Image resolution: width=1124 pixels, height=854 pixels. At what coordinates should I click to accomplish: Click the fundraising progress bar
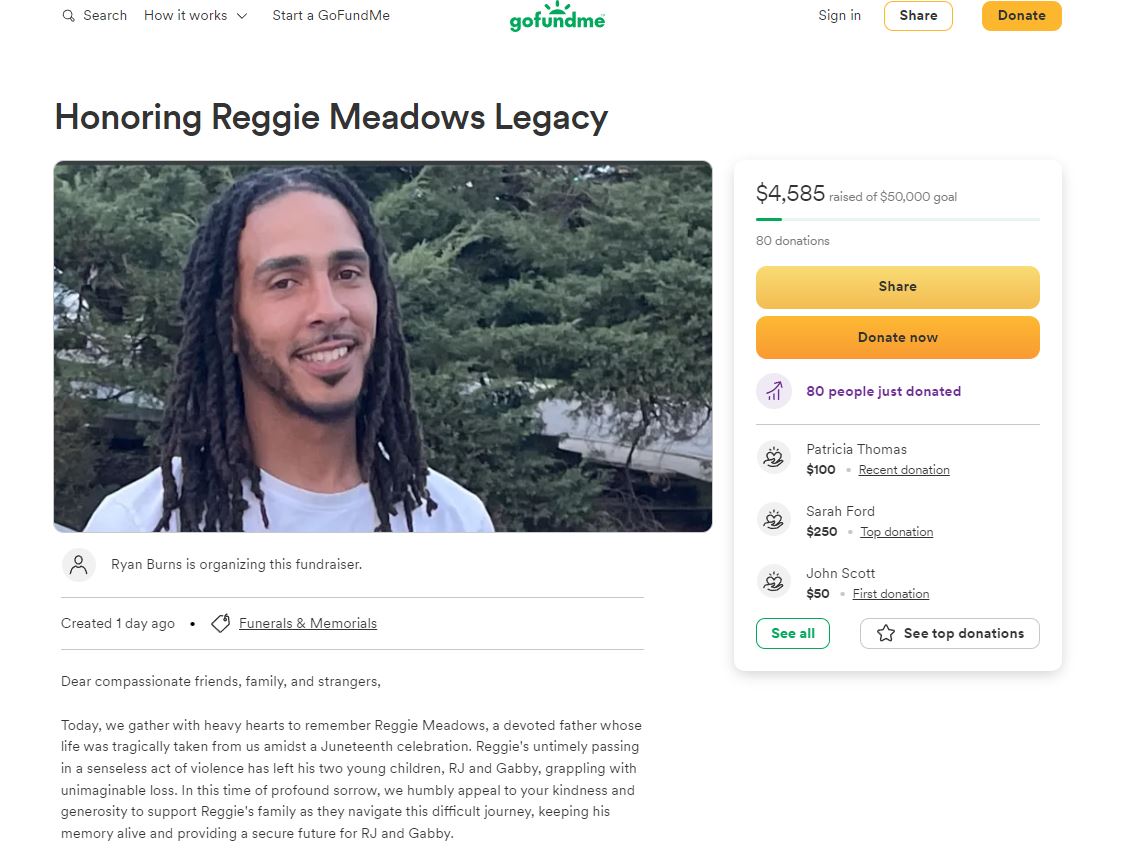(897, 219)
